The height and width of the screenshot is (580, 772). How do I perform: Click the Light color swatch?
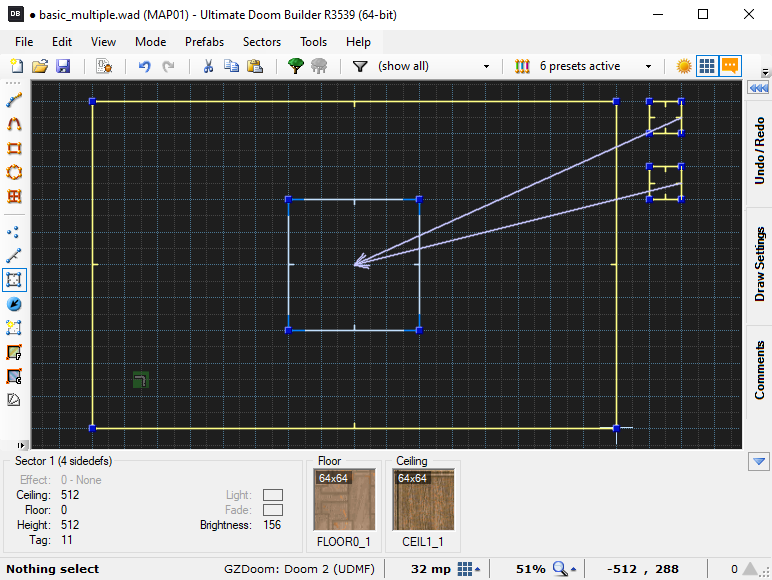pos(273,495)
